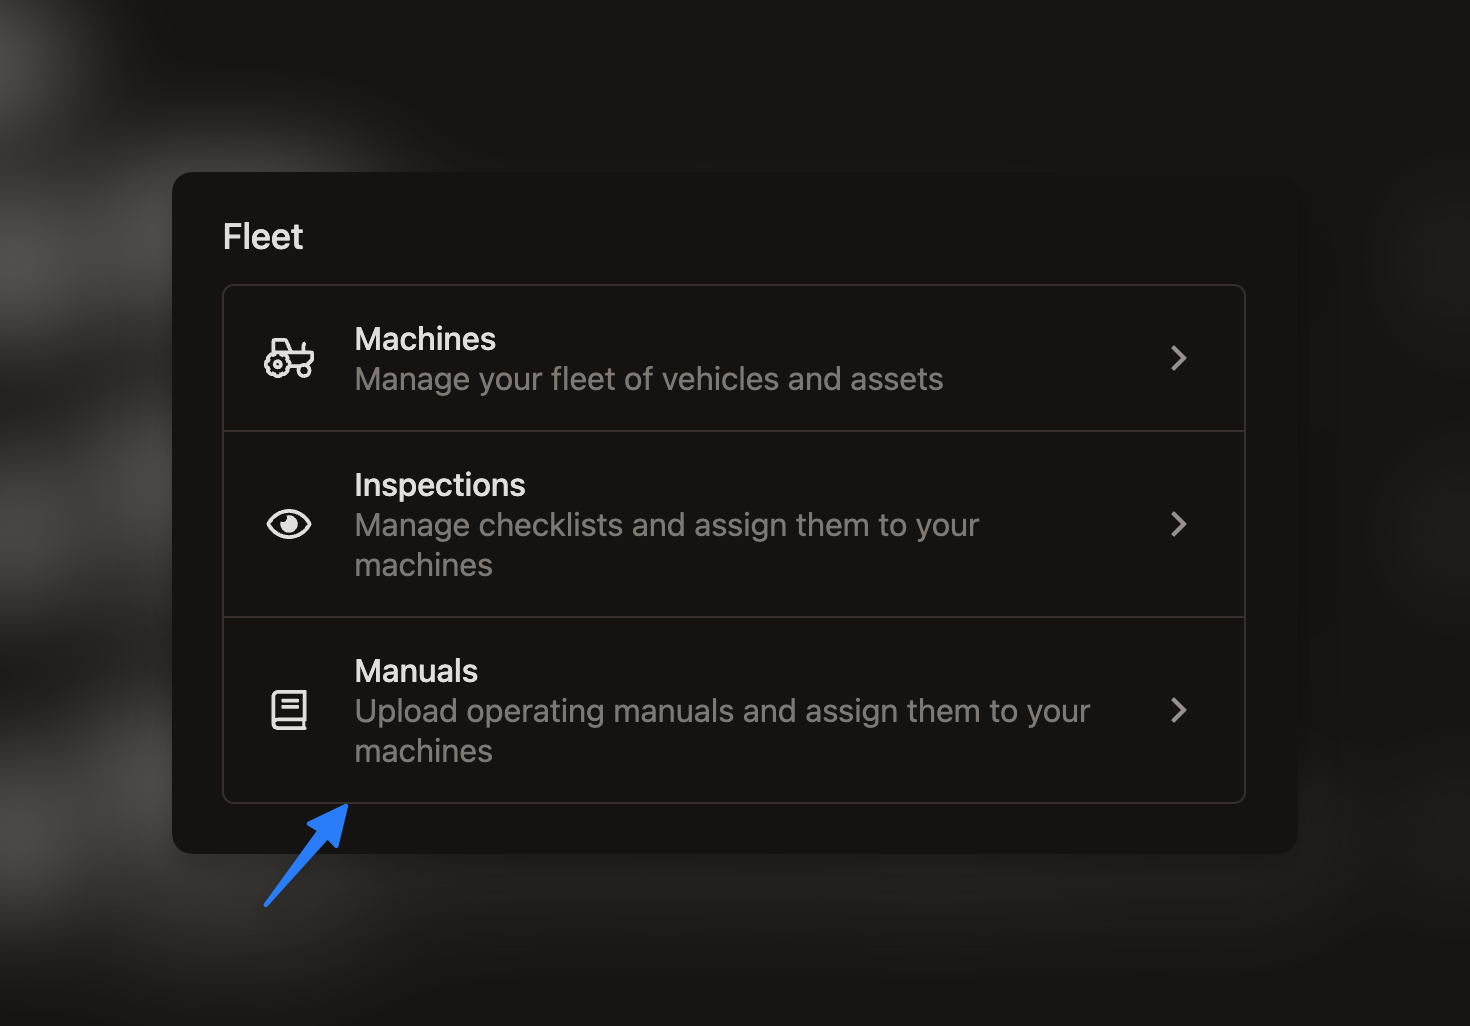Click "Manage your fleet of vehicles and assets"
The height and width of the screenshot is (1026, 1470).
tap(649, 379)
